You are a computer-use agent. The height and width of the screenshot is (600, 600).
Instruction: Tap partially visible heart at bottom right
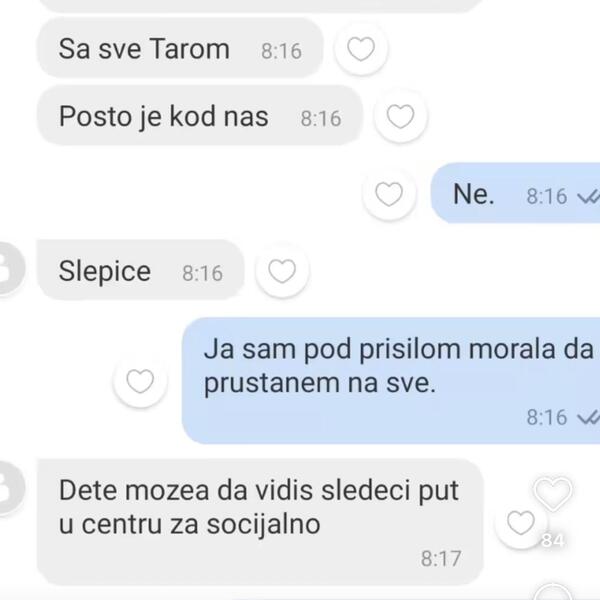[552, 592]
